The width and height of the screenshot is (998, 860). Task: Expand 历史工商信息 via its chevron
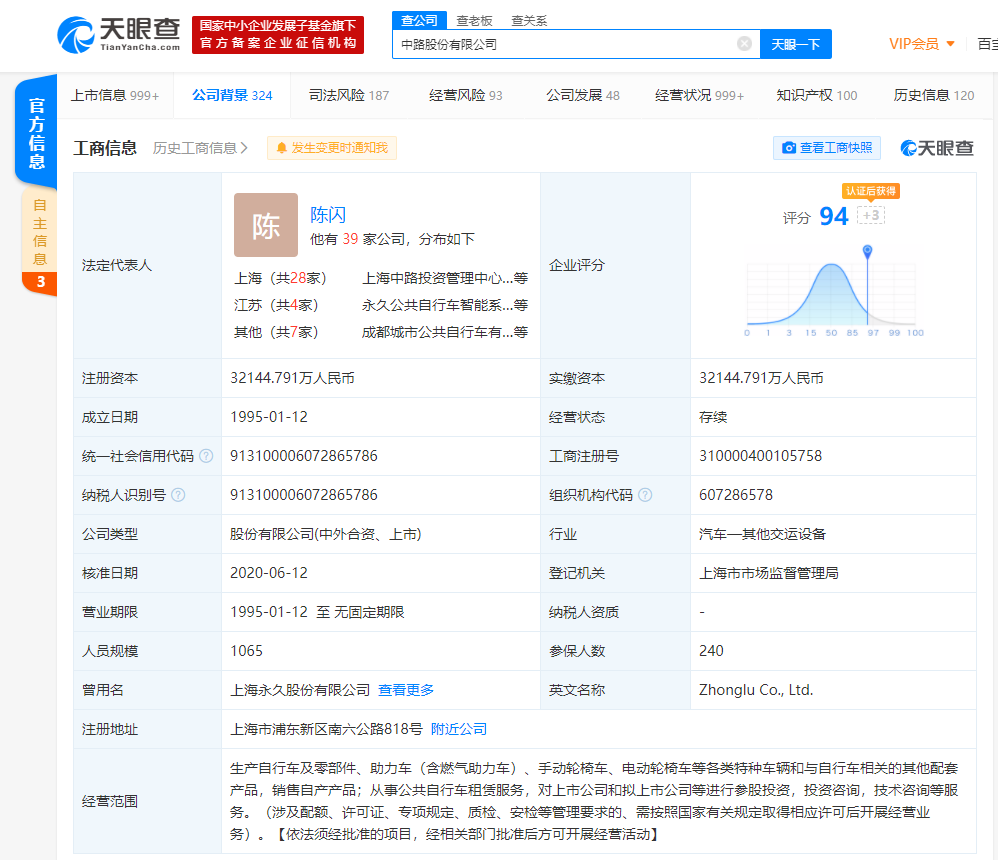point(244,148)
